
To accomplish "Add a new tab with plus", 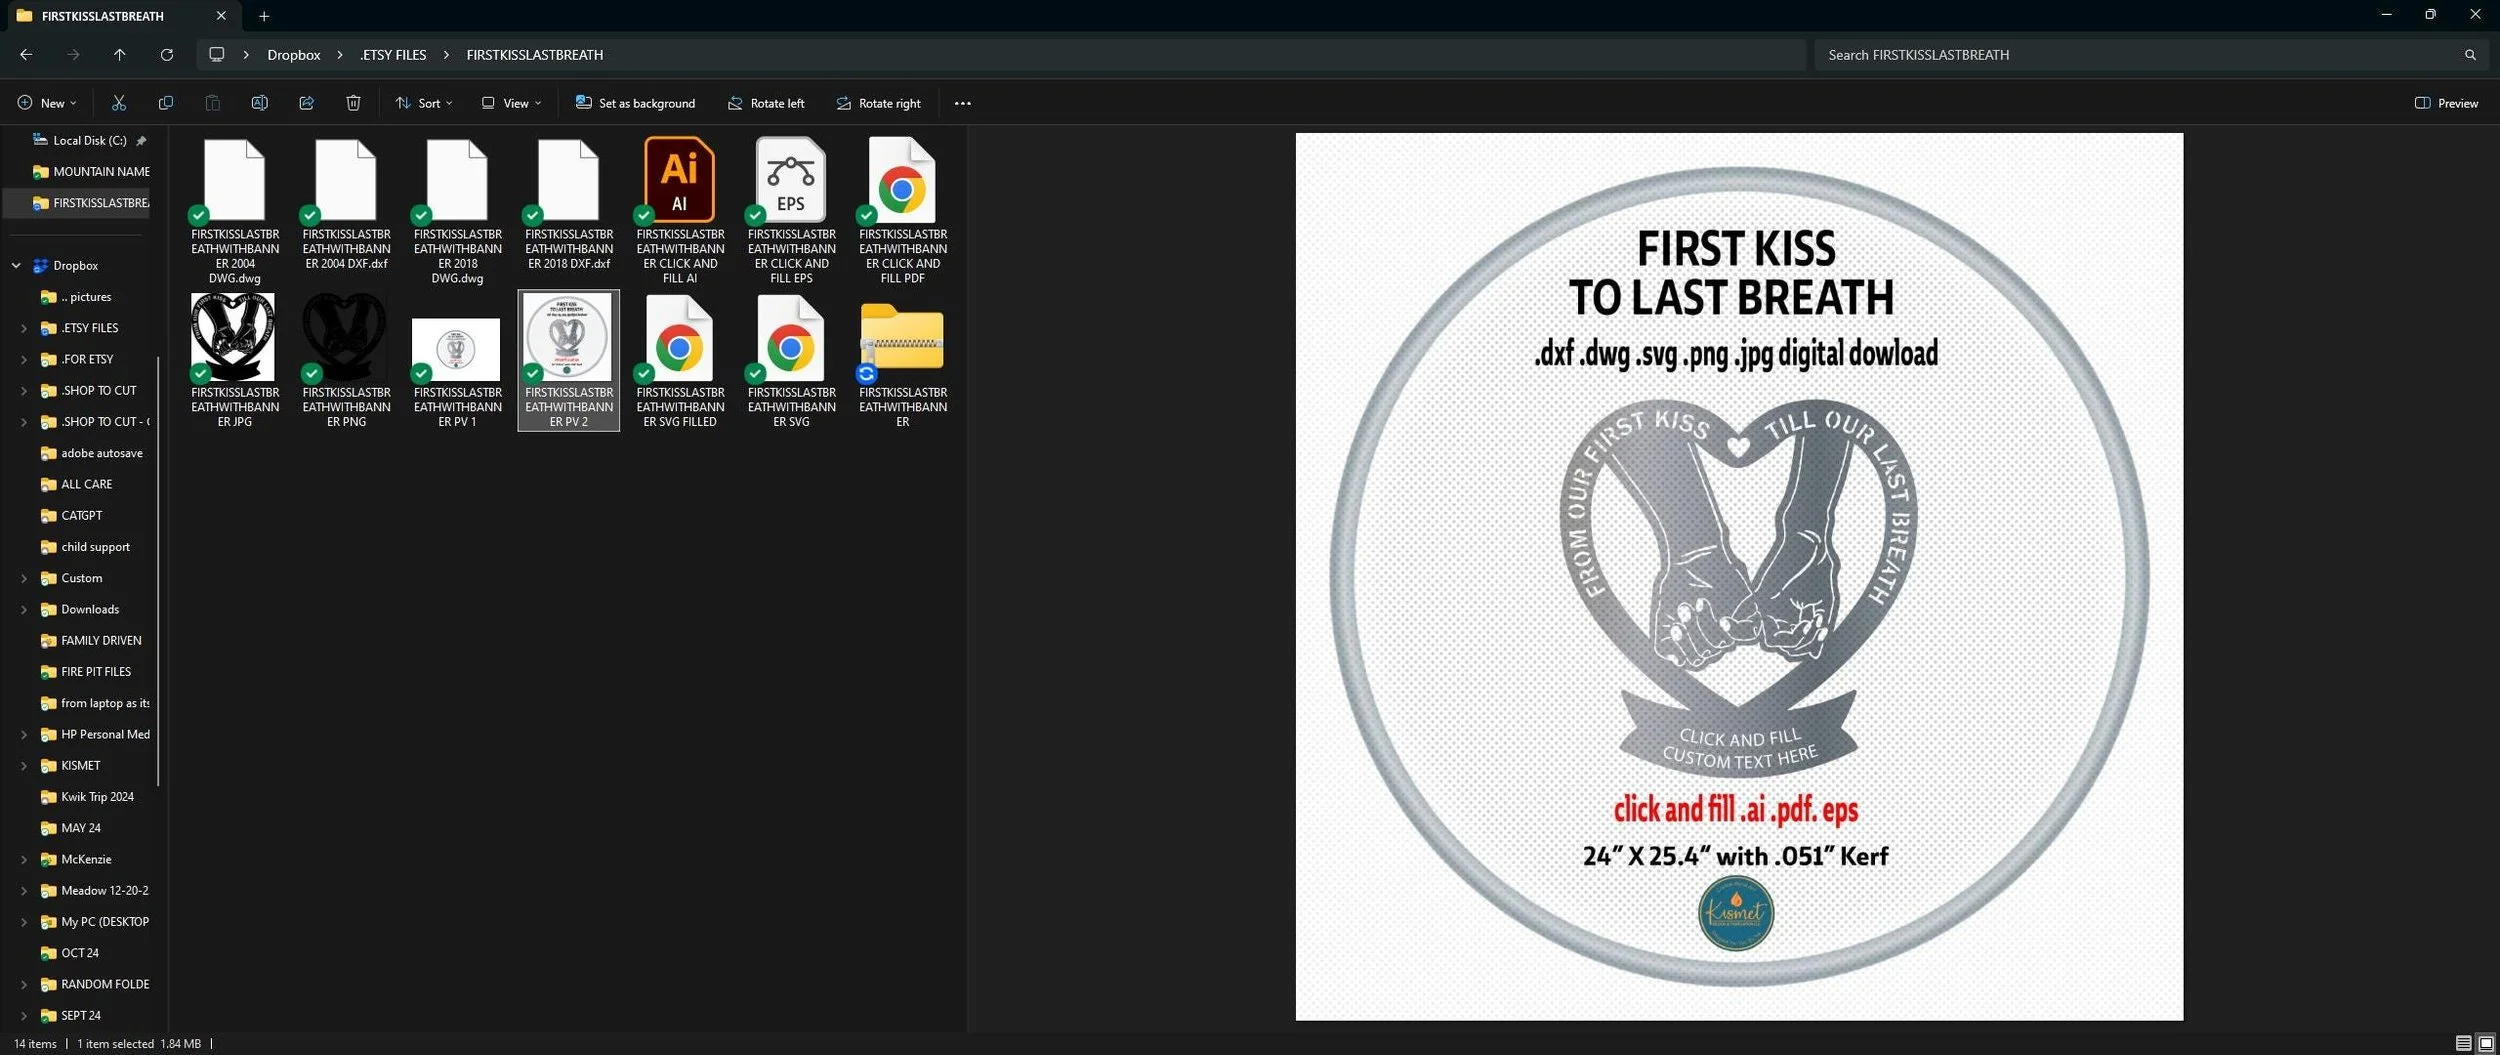I will coord(264,16).
